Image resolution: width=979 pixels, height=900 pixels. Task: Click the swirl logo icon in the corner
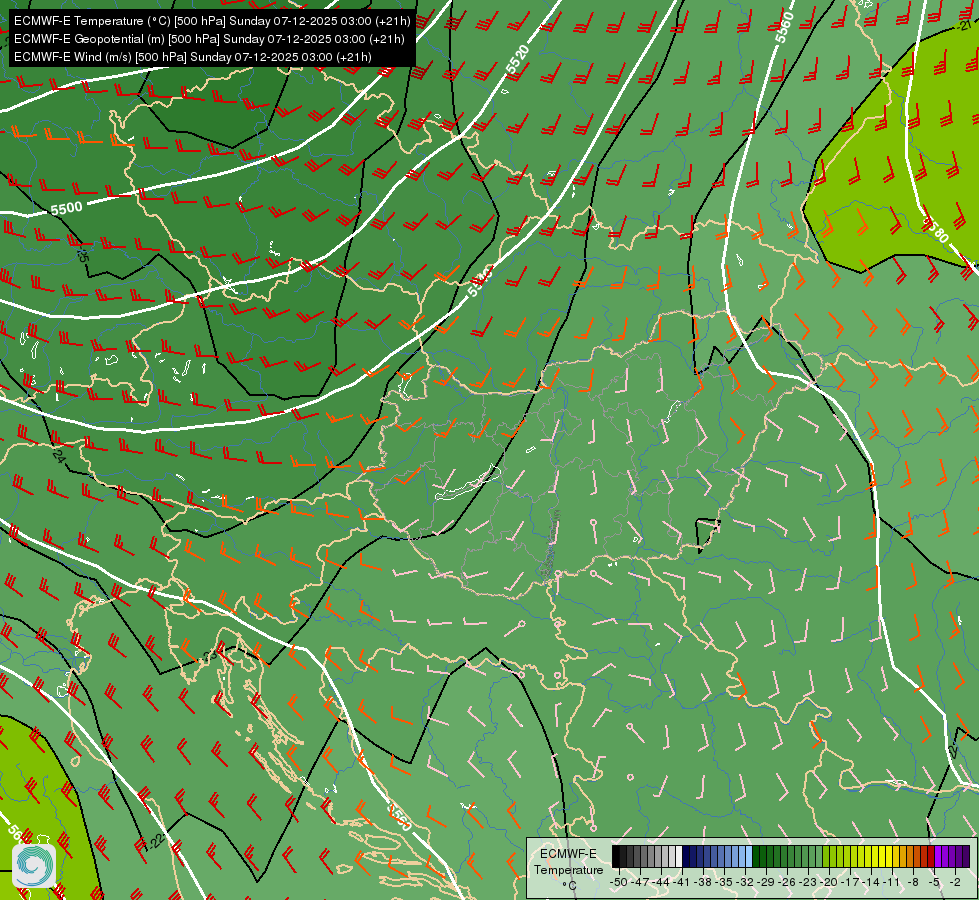point(34,865)
